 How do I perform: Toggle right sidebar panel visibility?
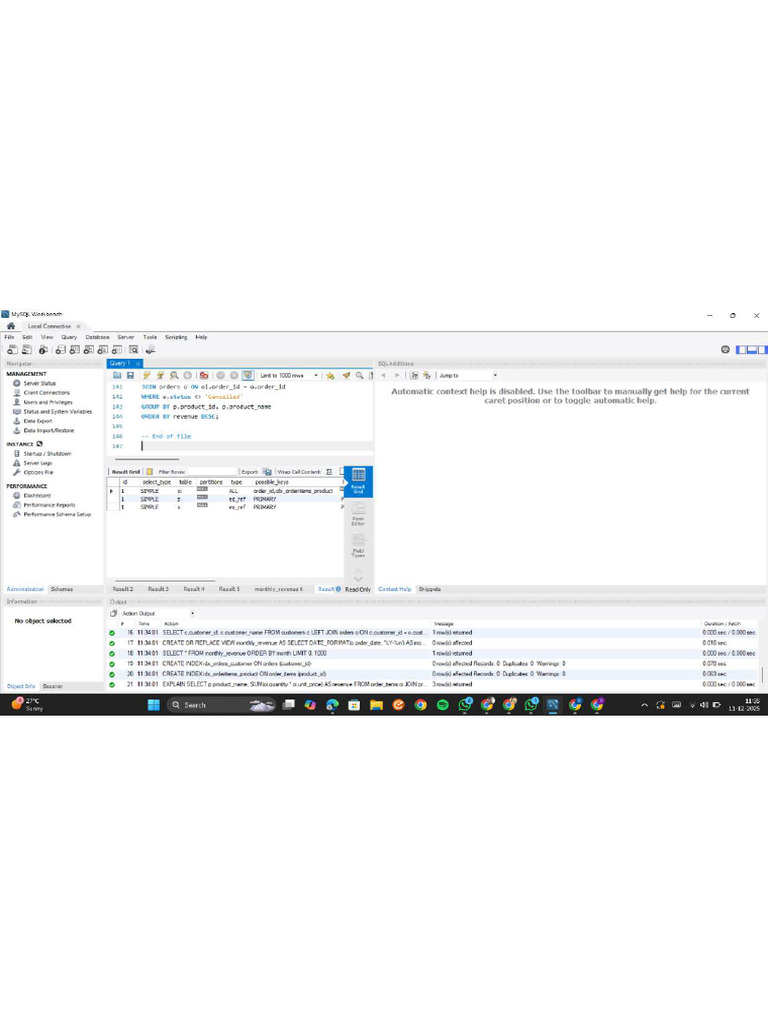pos(762,349)
